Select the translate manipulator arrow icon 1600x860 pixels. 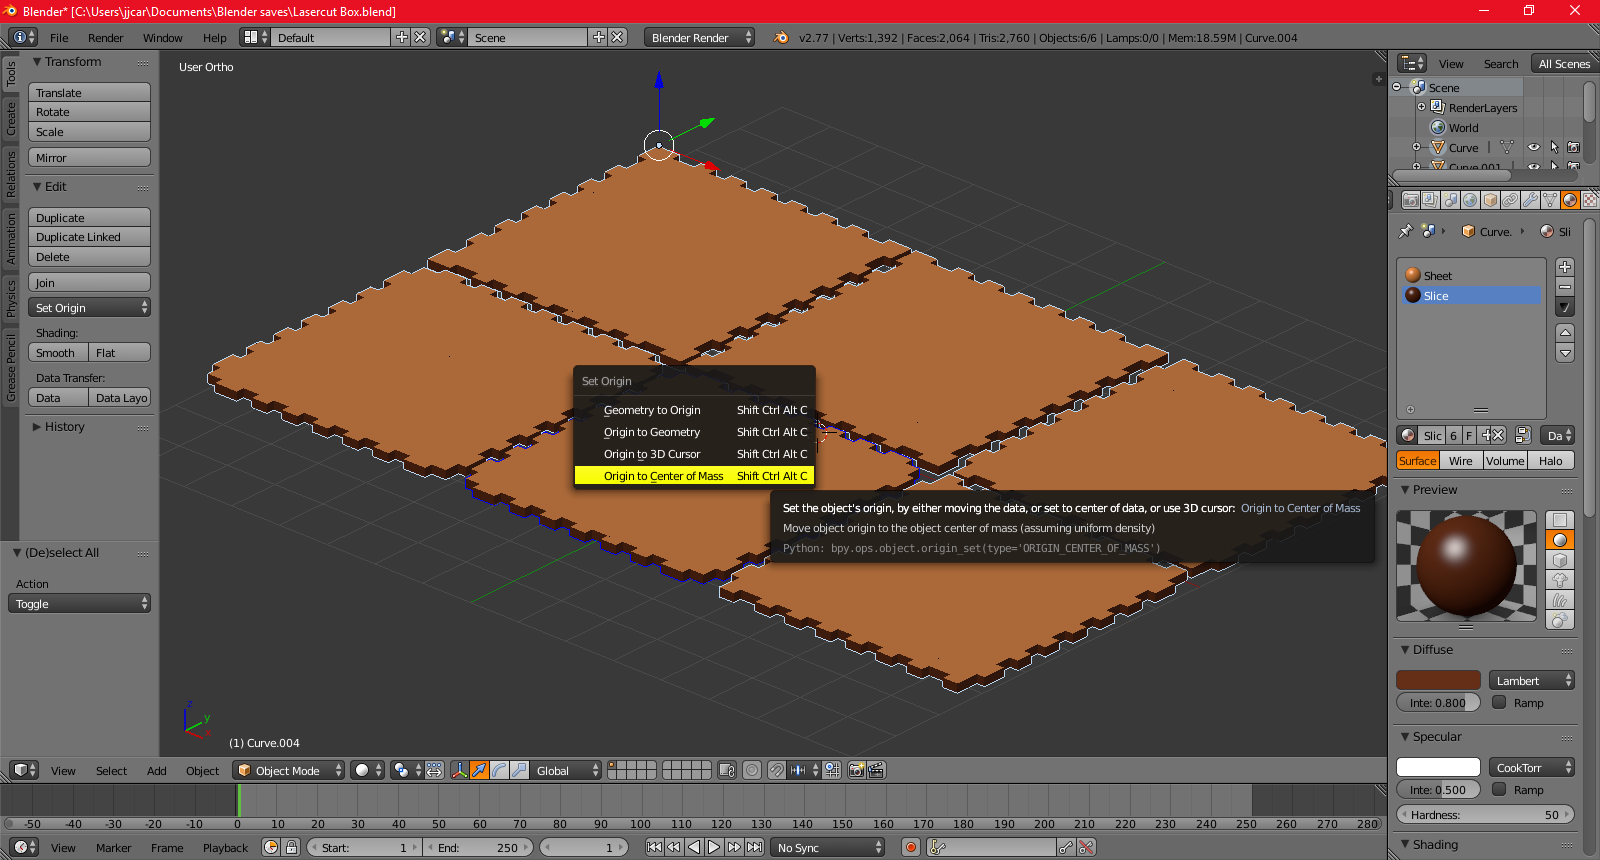[x=479, y=770]
